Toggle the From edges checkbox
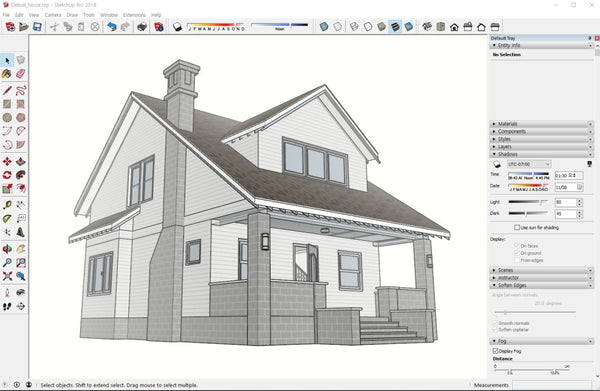 coord(517,260)
